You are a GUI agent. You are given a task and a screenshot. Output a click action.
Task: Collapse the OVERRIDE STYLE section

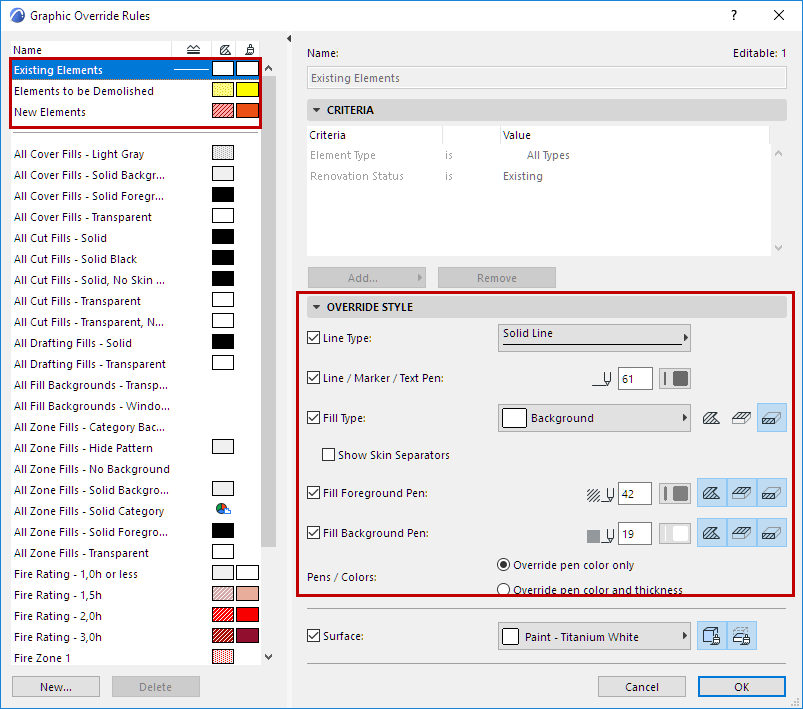coord(316,307)
